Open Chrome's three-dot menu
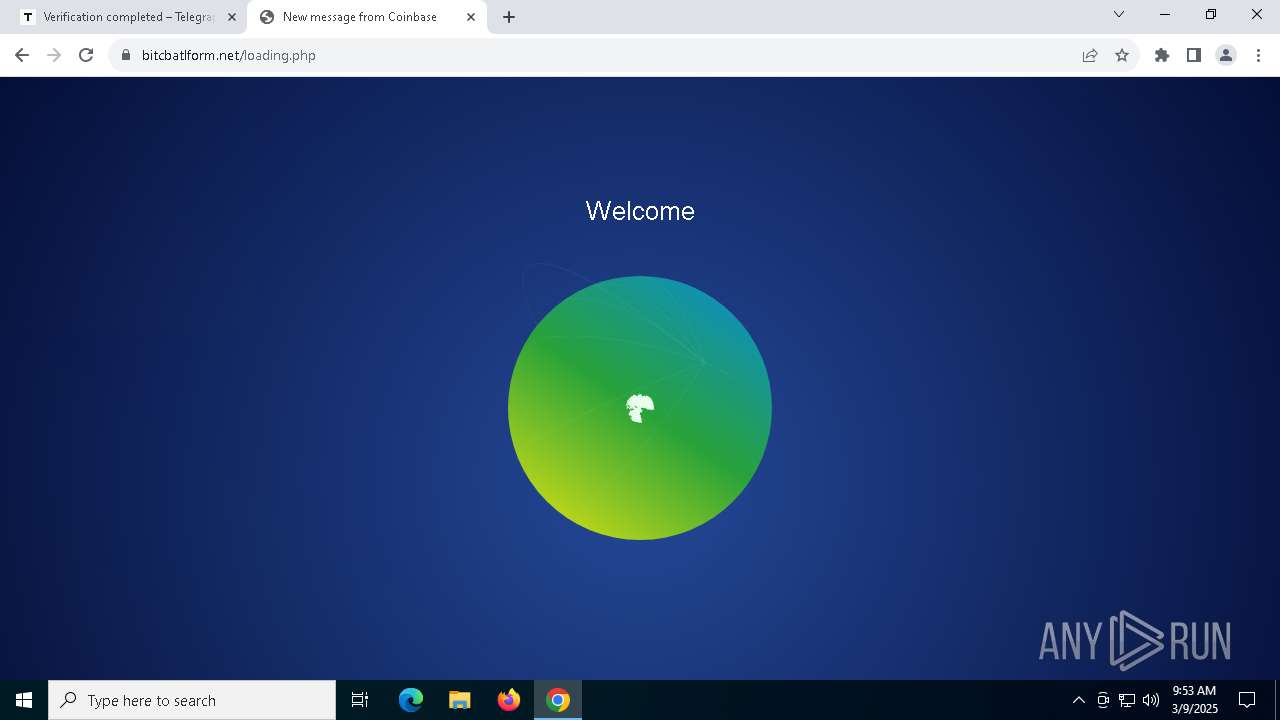This screenshot has height=720, width=1280. [x=1258, y=55]
